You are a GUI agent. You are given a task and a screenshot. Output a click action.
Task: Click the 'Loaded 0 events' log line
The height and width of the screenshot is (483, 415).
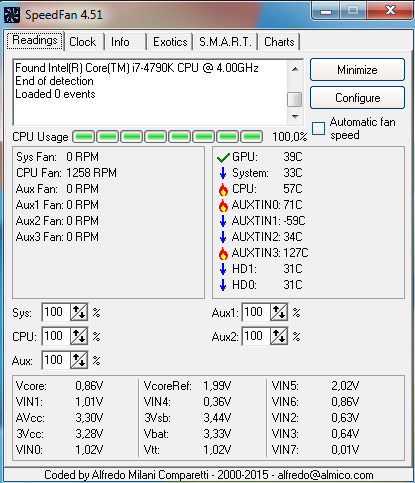coord(55,94)
